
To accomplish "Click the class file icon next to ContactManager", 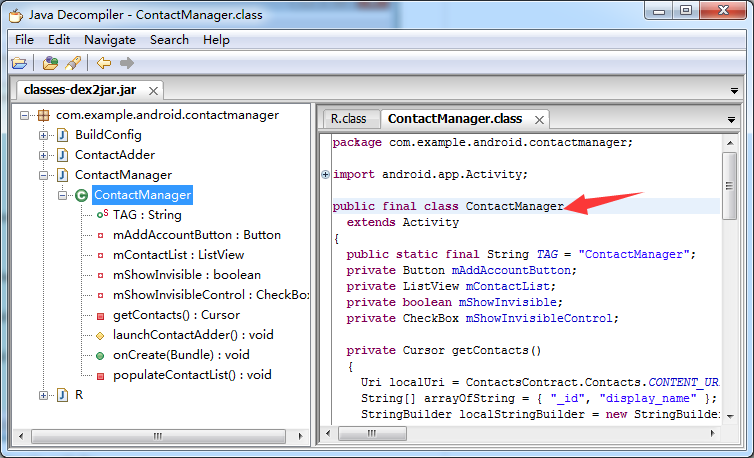I will (62, 175).
